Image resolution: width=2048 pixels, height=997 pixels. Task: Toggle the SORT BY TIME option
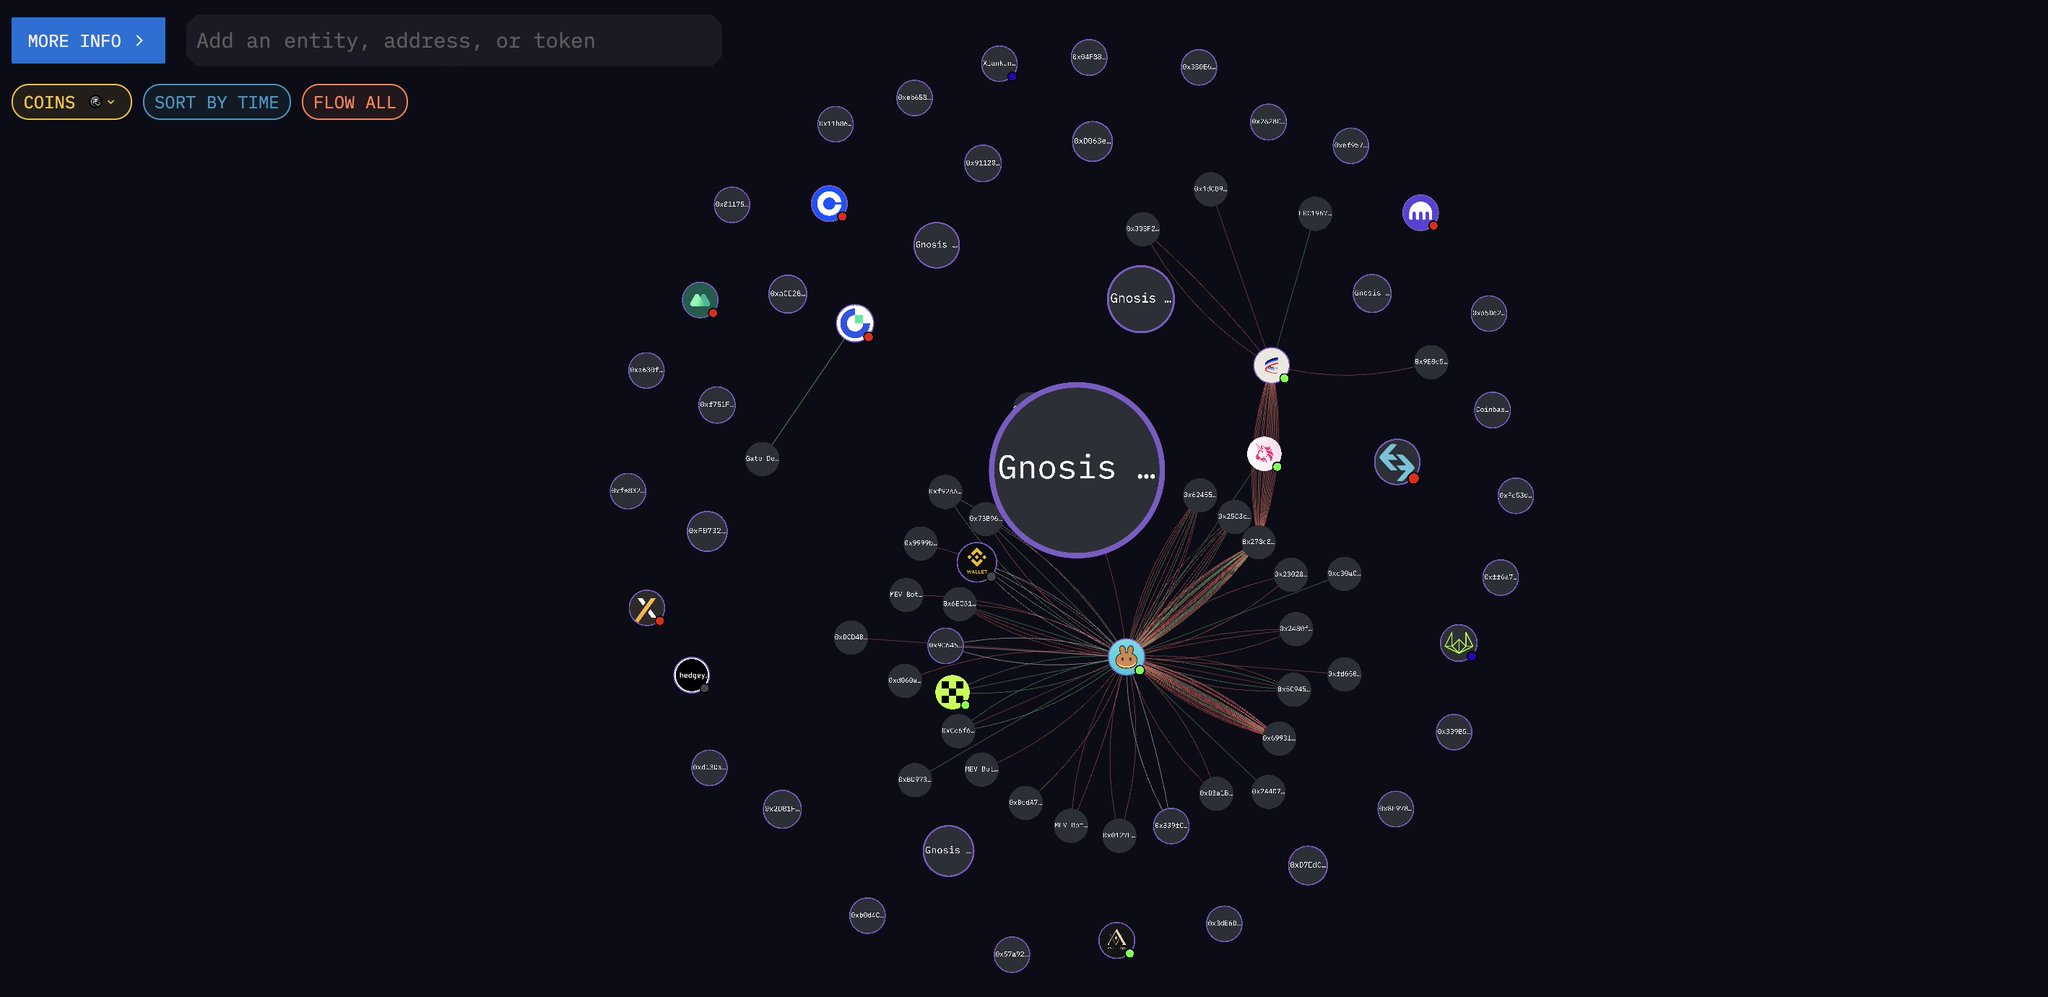(x=217, y=102)
